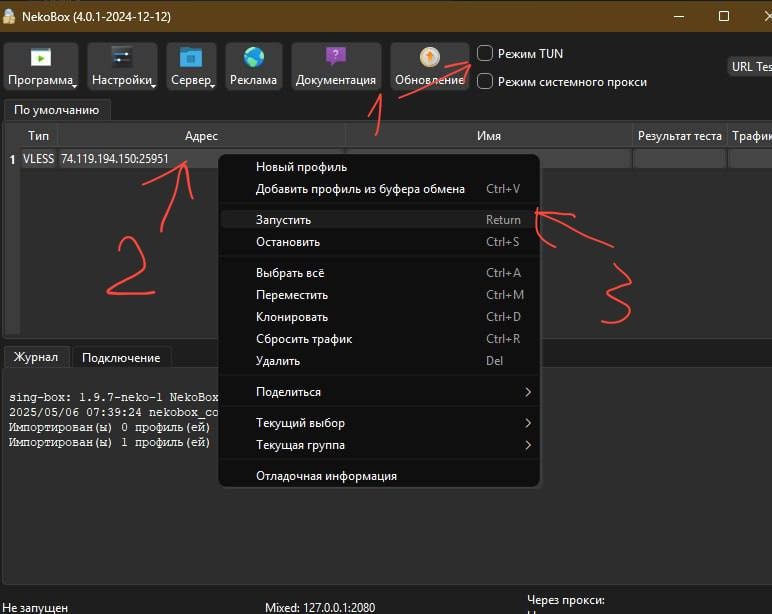Choose Сбросить трафик in context menu

(379, 339)
